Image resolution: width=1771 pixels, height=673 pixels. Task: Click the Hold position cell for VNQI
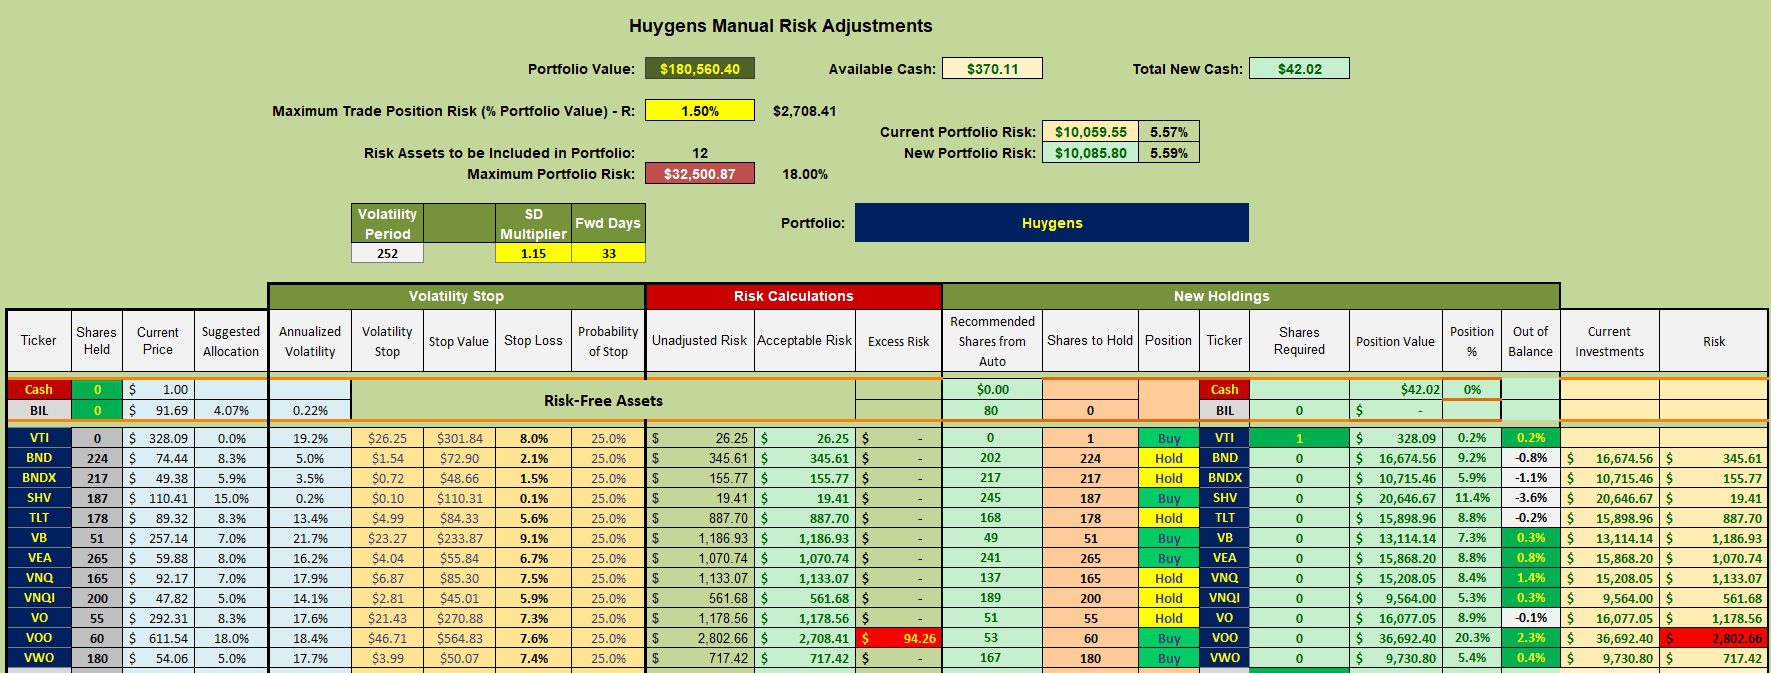[x=1168, y=598]
